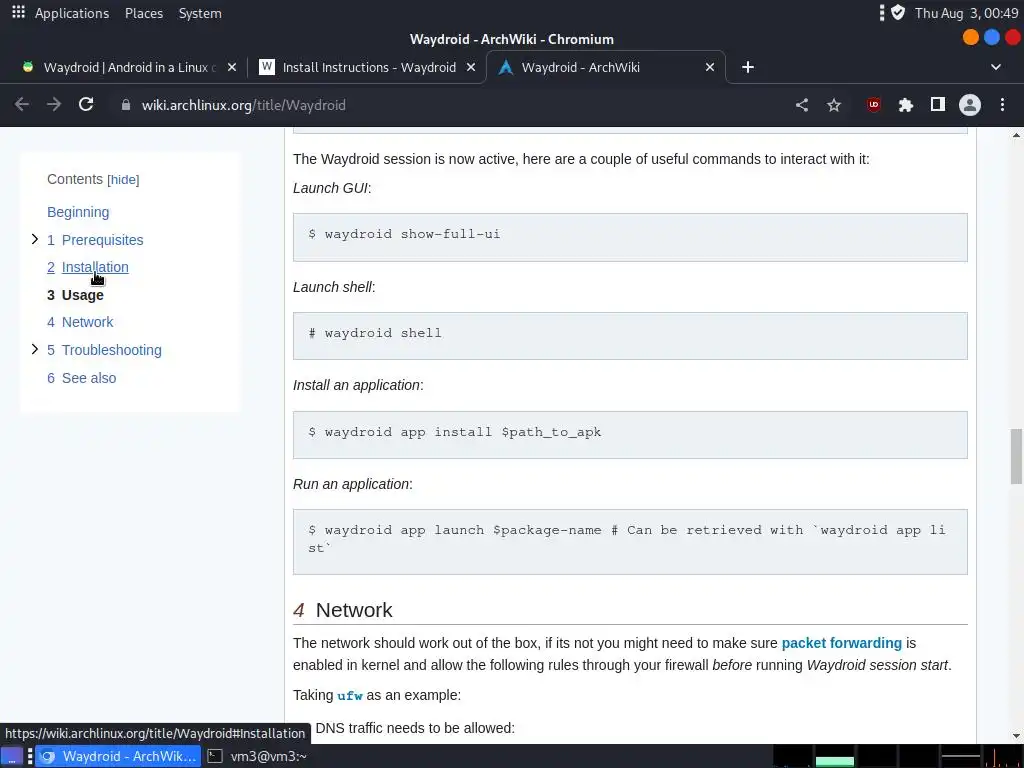Open the 5 Troubleshooting contents link
The image size is (1024, 768).
tap(104, 350)
